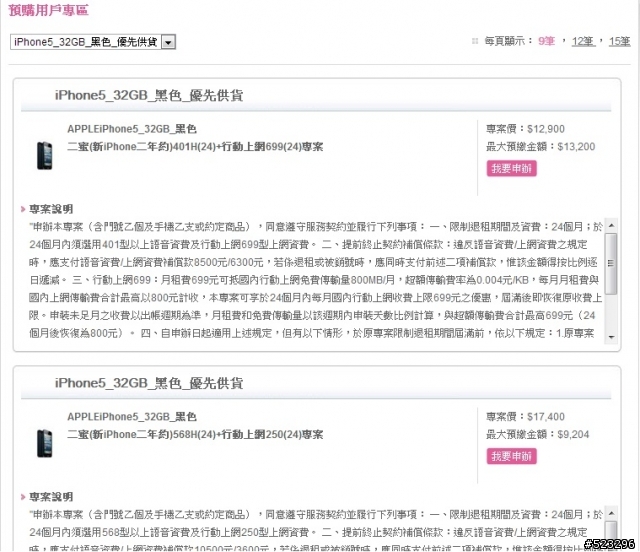Click iPhone thumbnail of the 568H plan

(44, 443)
